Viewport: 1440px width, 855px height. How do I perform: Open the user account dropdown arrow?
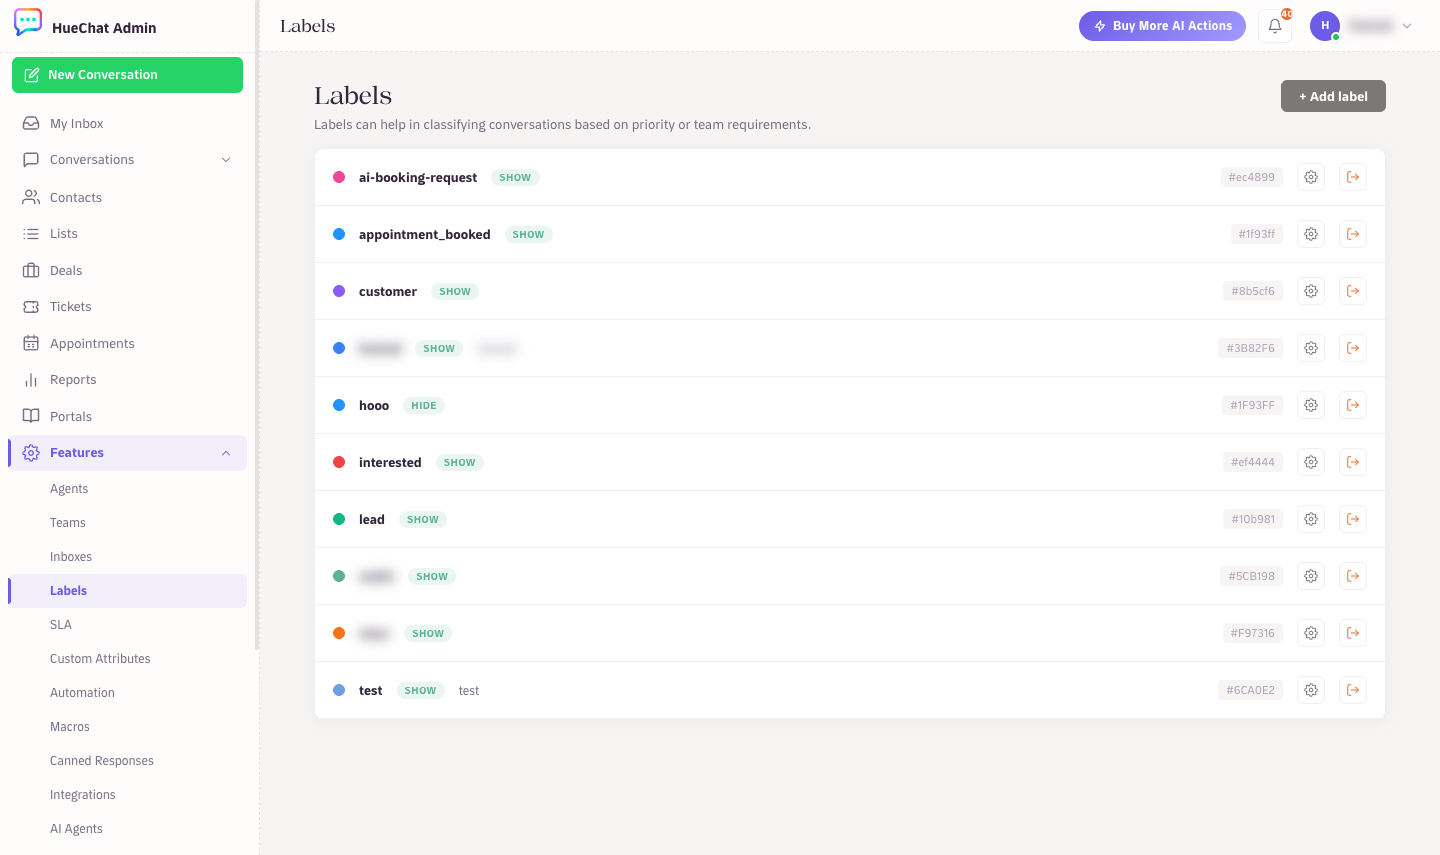coord(1407,26)
